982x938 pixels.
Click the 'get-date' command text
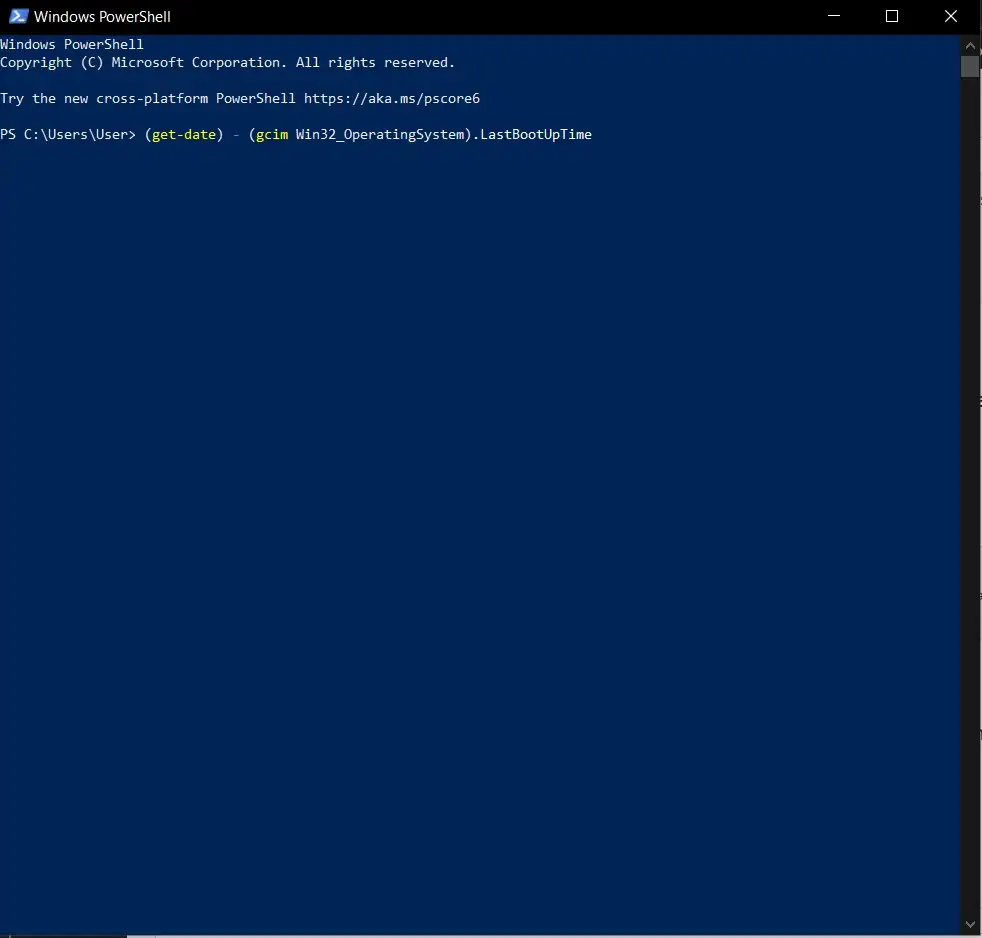click(x=184, y=135)
